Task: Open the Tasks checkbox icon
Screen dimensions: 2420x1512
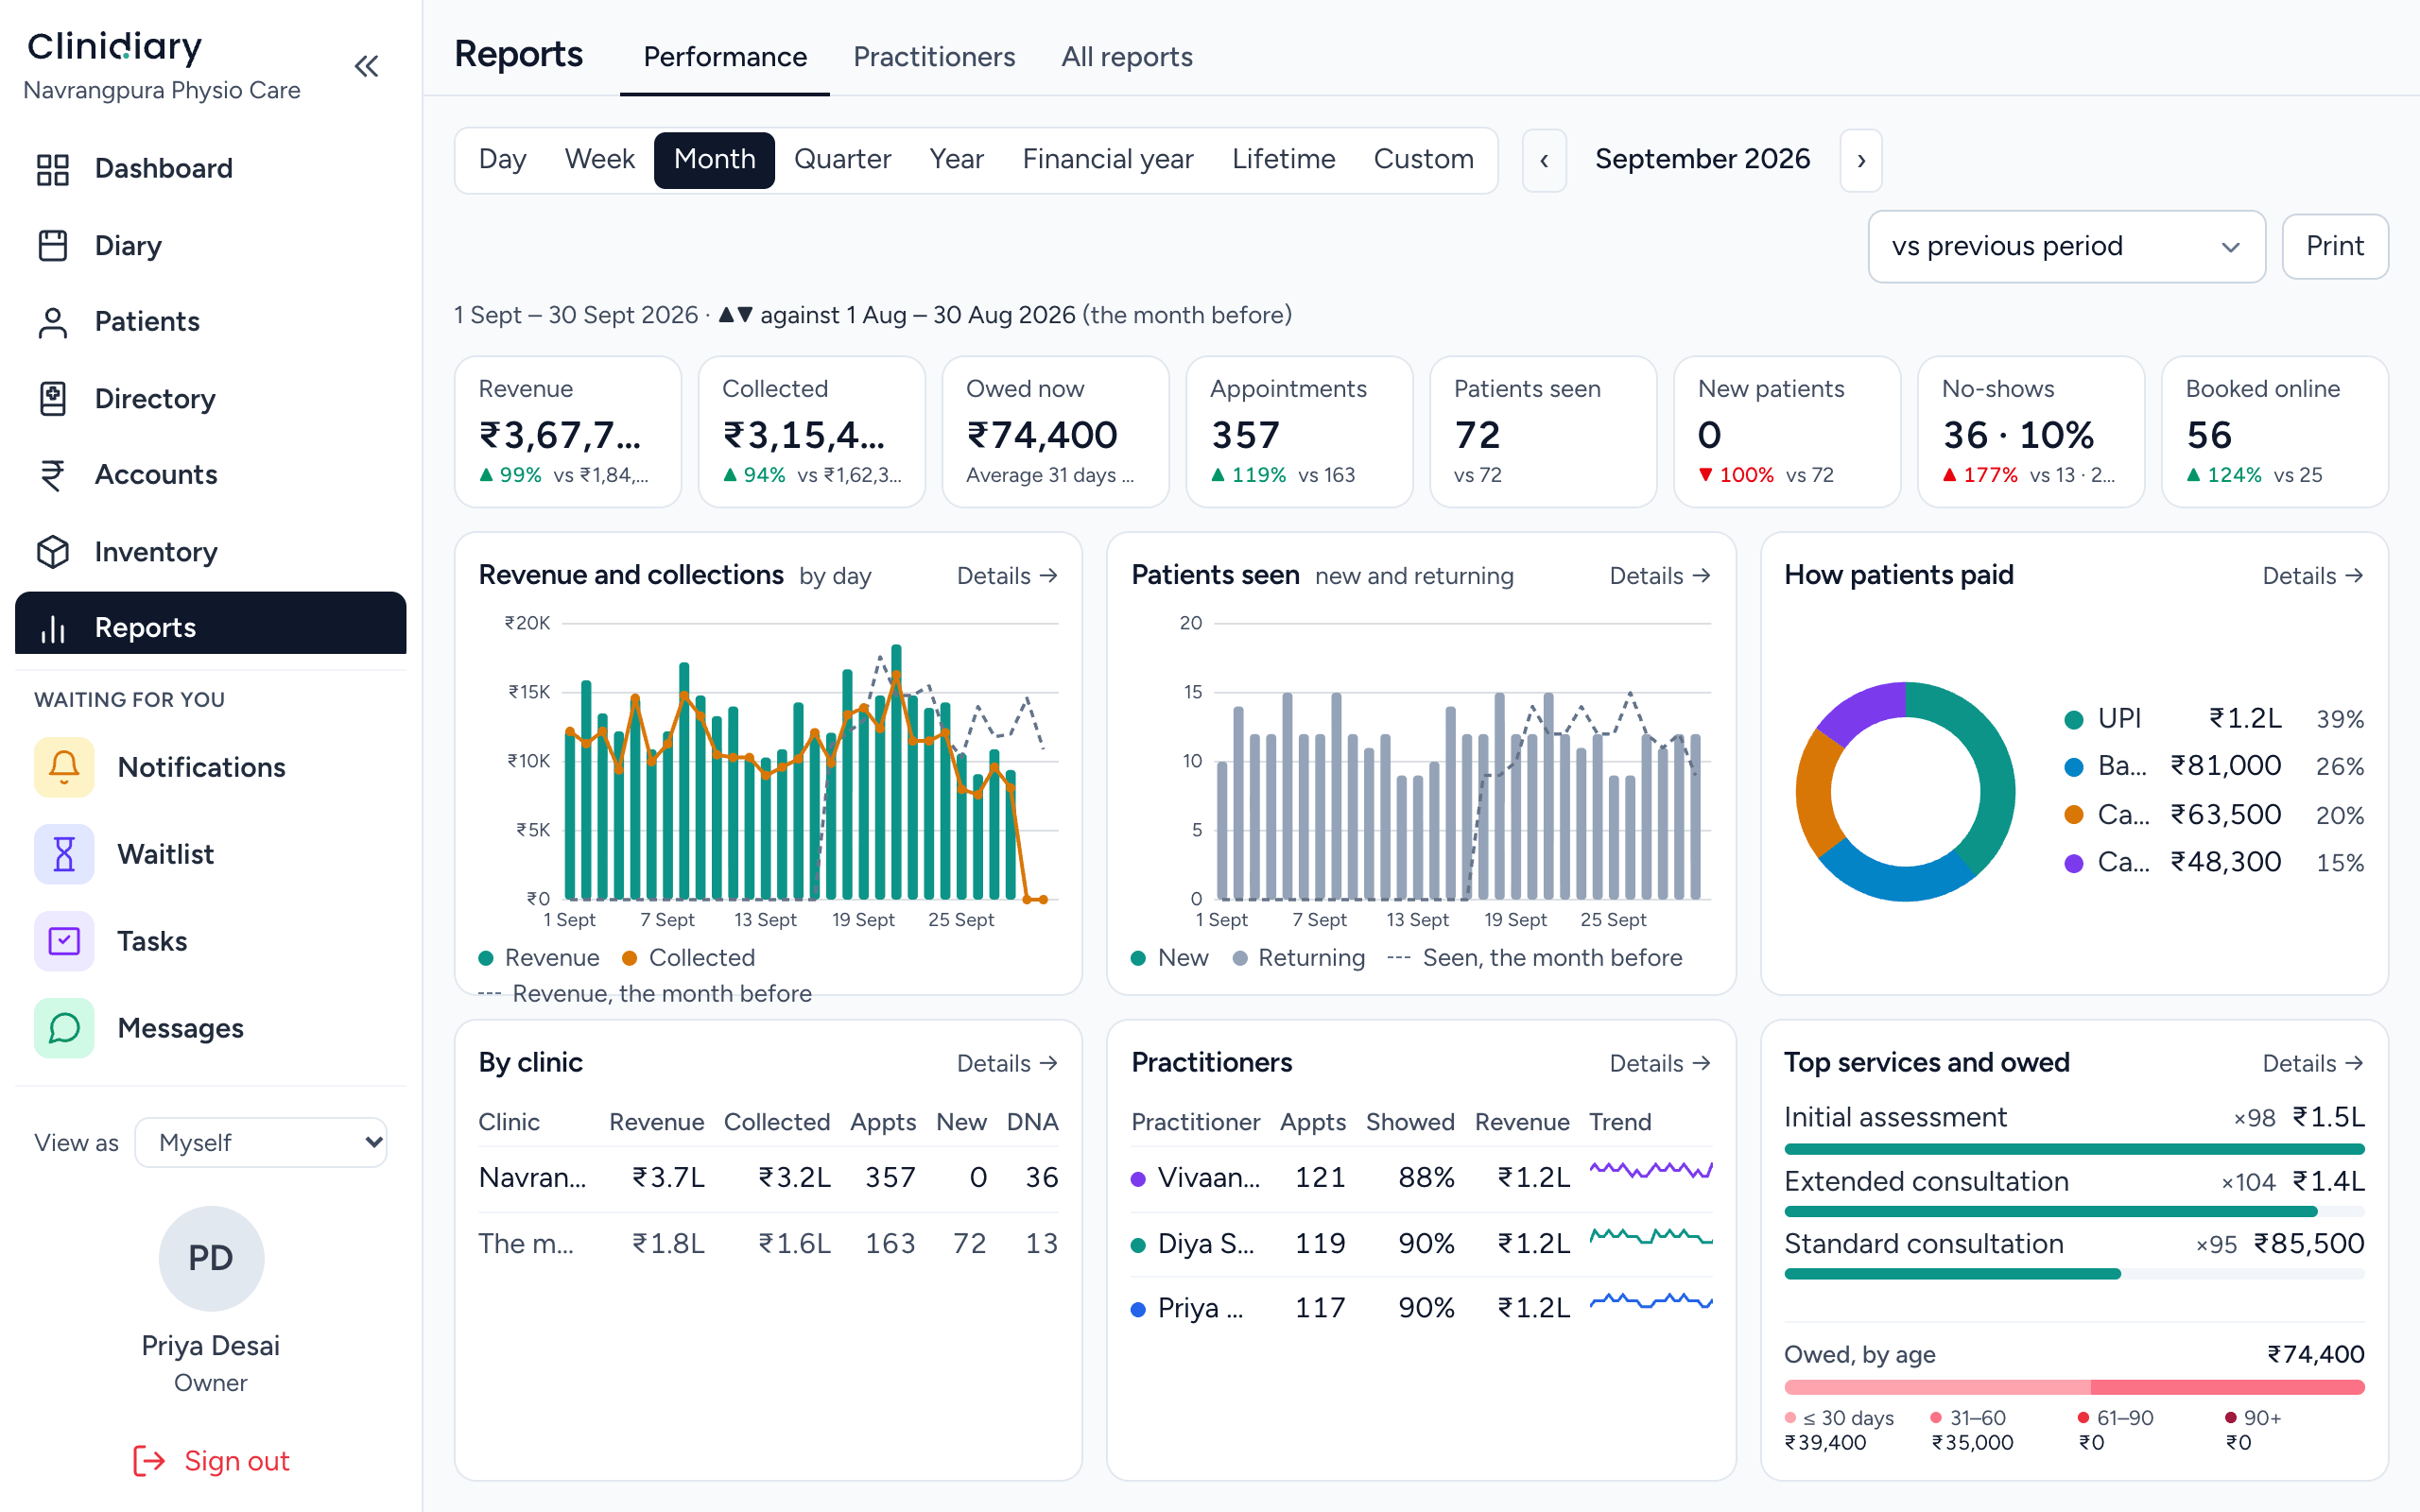Action: tap(64, 941)
